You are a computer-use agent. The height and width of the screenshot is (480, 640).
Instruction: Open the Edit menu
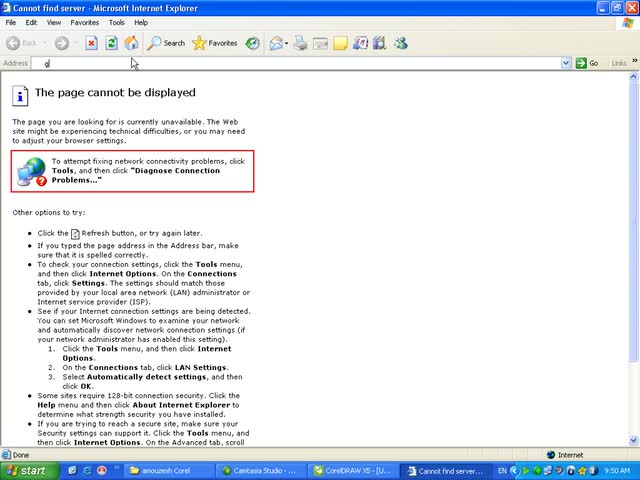pyautogui.click(x=31, y=22)
